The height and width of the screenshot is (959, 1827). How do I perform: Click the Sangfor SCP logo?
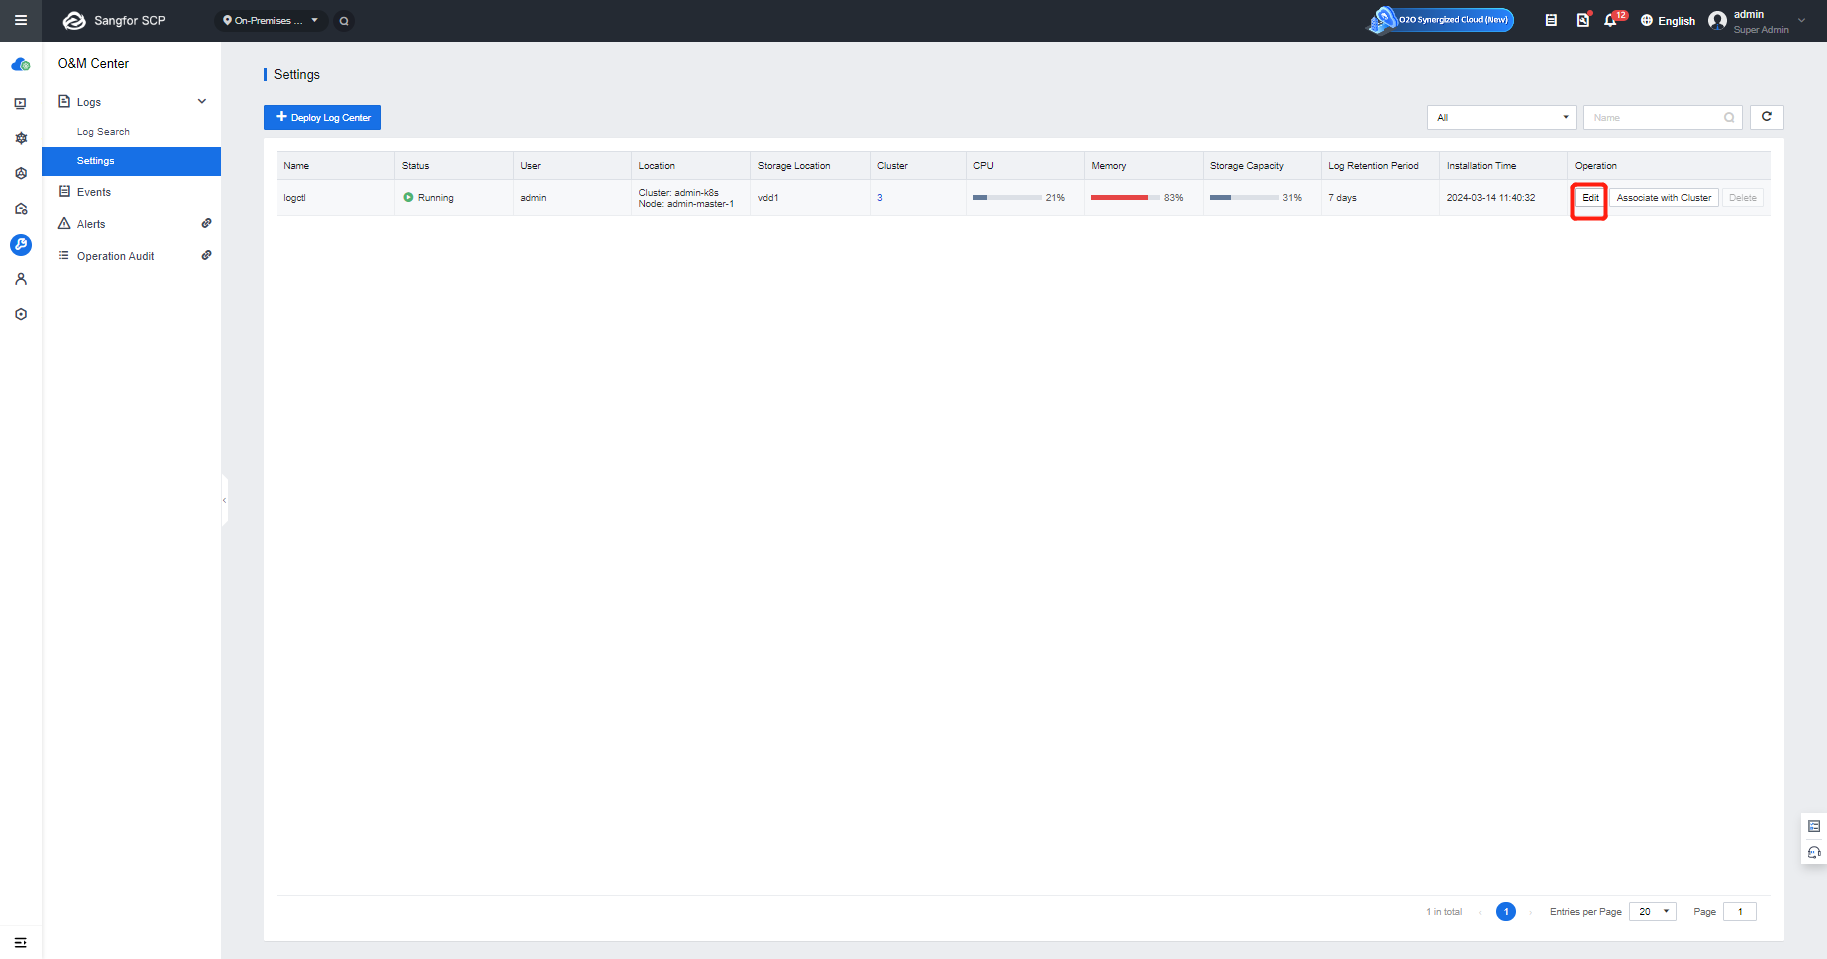point(114,21)
